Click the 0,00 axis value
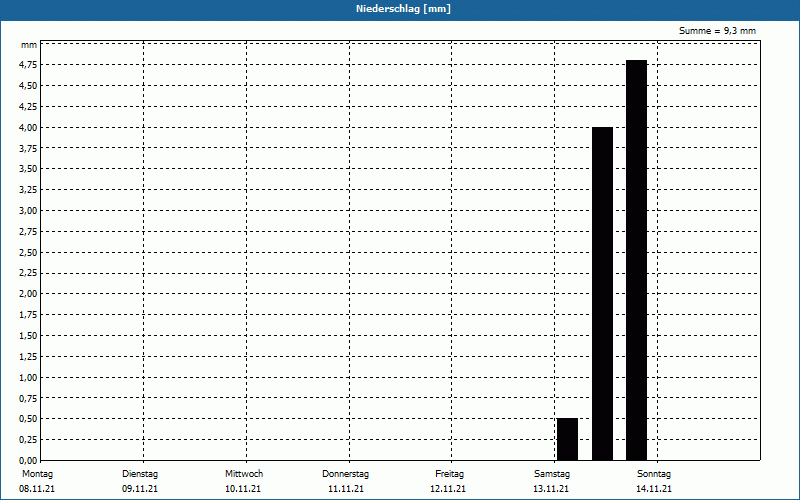 click(x=28, y=461)
